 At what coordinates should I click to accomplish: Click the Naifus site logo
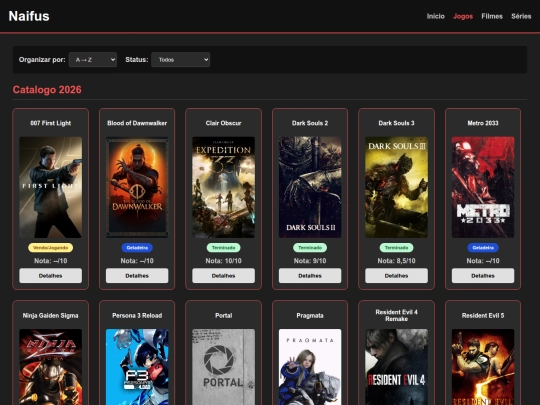29,16
